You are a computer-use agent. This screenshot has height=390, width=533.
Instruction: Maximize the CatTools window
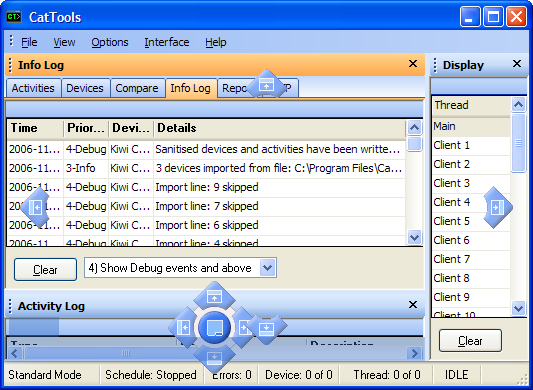(x=493, y=16)
